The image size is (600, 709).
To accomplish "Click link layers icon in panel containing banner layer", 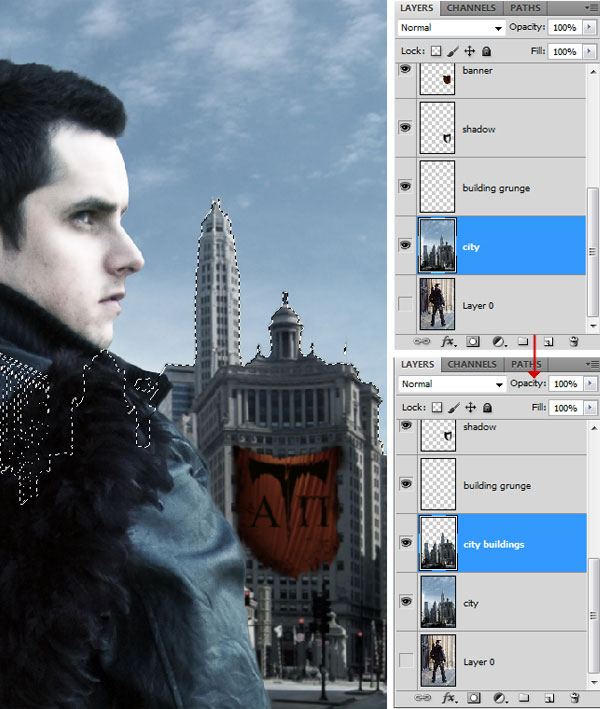I will point(421,341).
